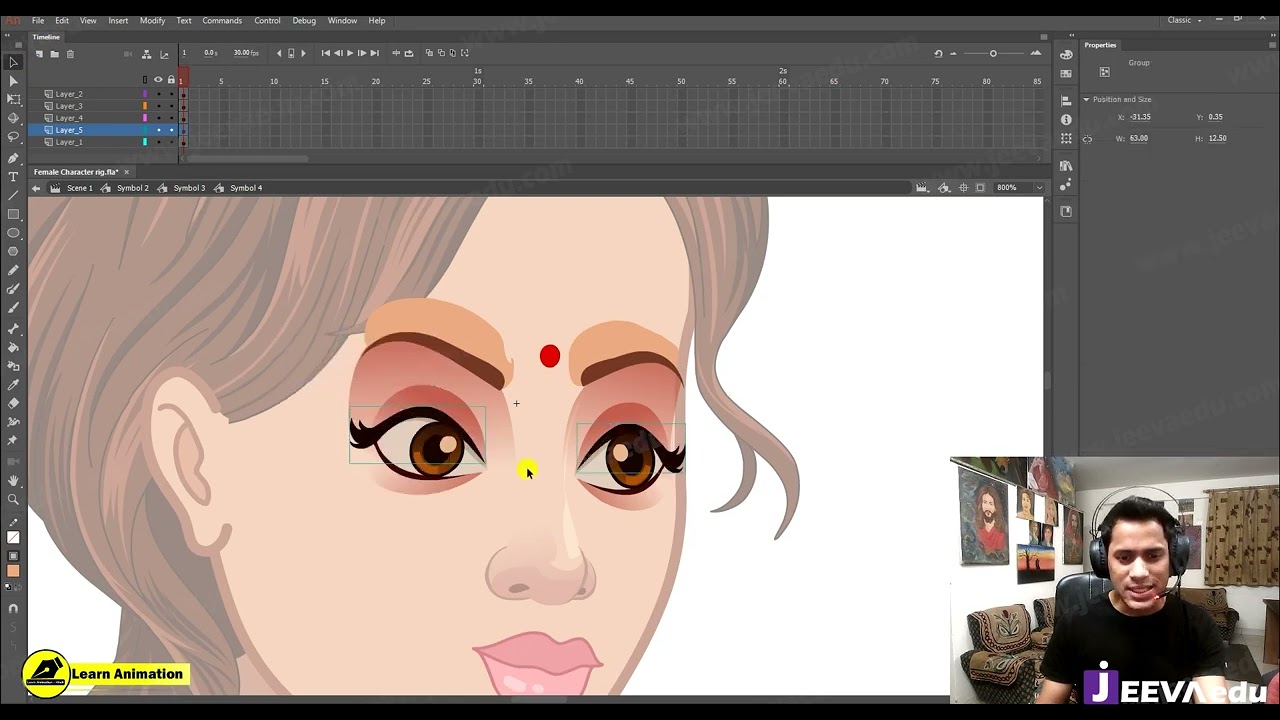Select the PolyStar tool
1280x720 pixels.
(x=13, y=251)
